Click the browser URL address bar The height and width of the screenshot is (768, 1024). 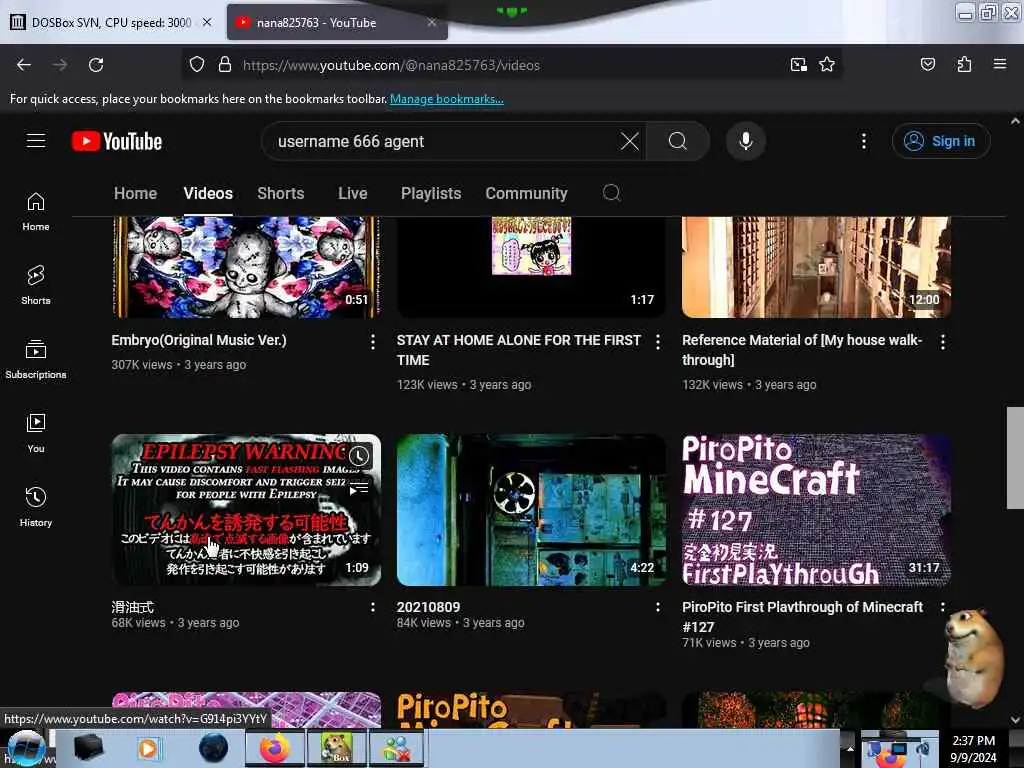click(x=509, y=65)
